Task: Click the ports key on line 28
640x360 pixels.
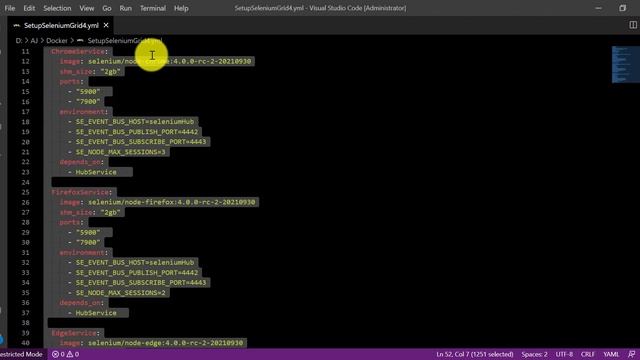Action: (69, 222)
